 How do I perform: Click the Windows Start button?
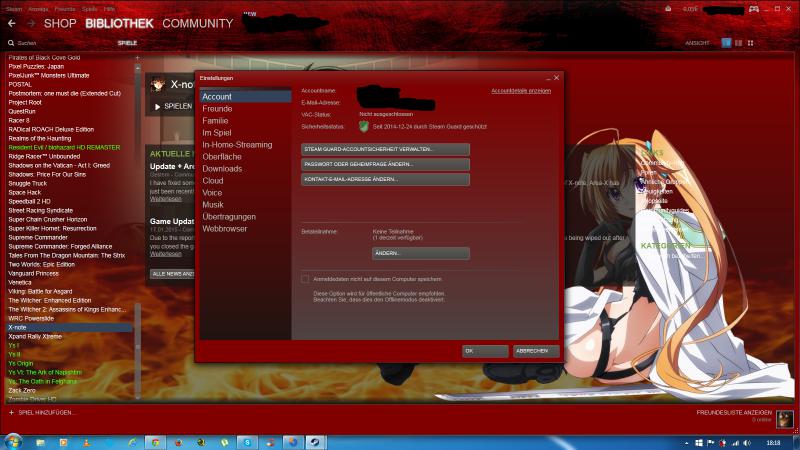pyautogui.click(x=14, y=441)
